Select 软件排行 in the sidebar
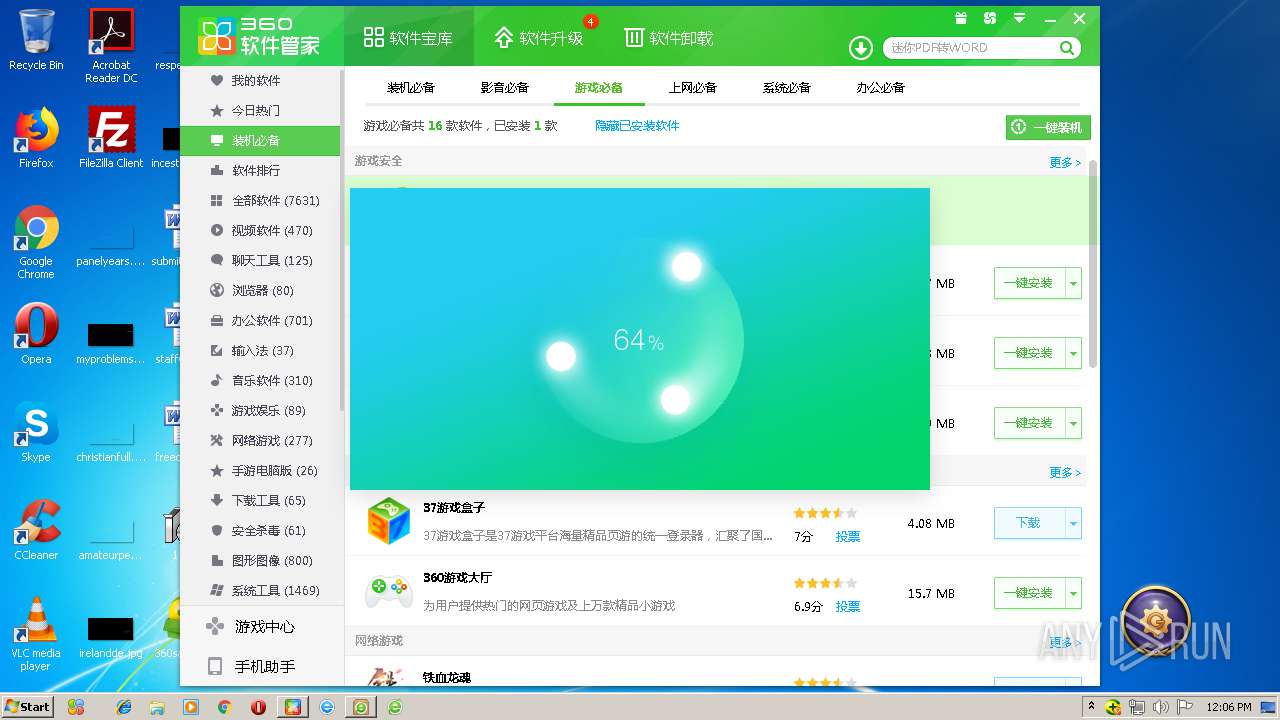Viewport: 1280px width, 720px height. click(x=260, y=170)
